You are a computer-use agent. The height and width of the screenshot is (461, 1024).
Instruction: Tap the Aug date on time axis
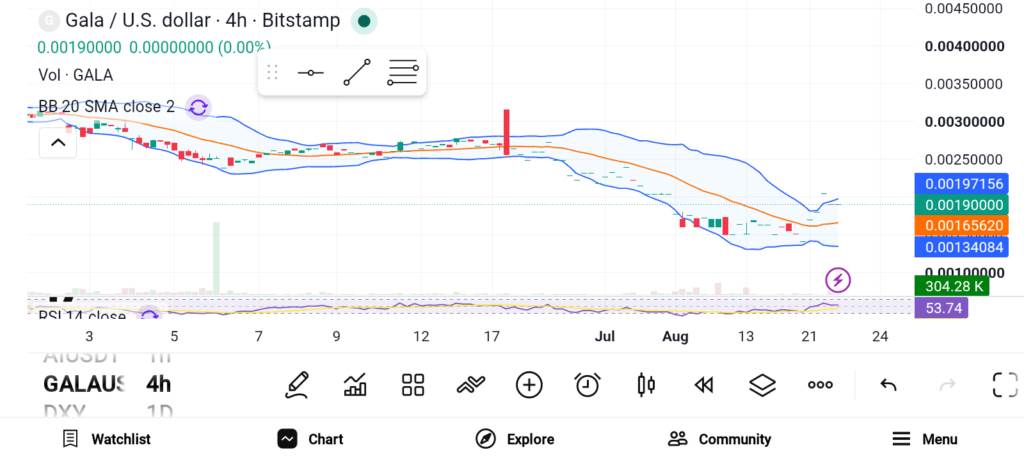(675, 337)
